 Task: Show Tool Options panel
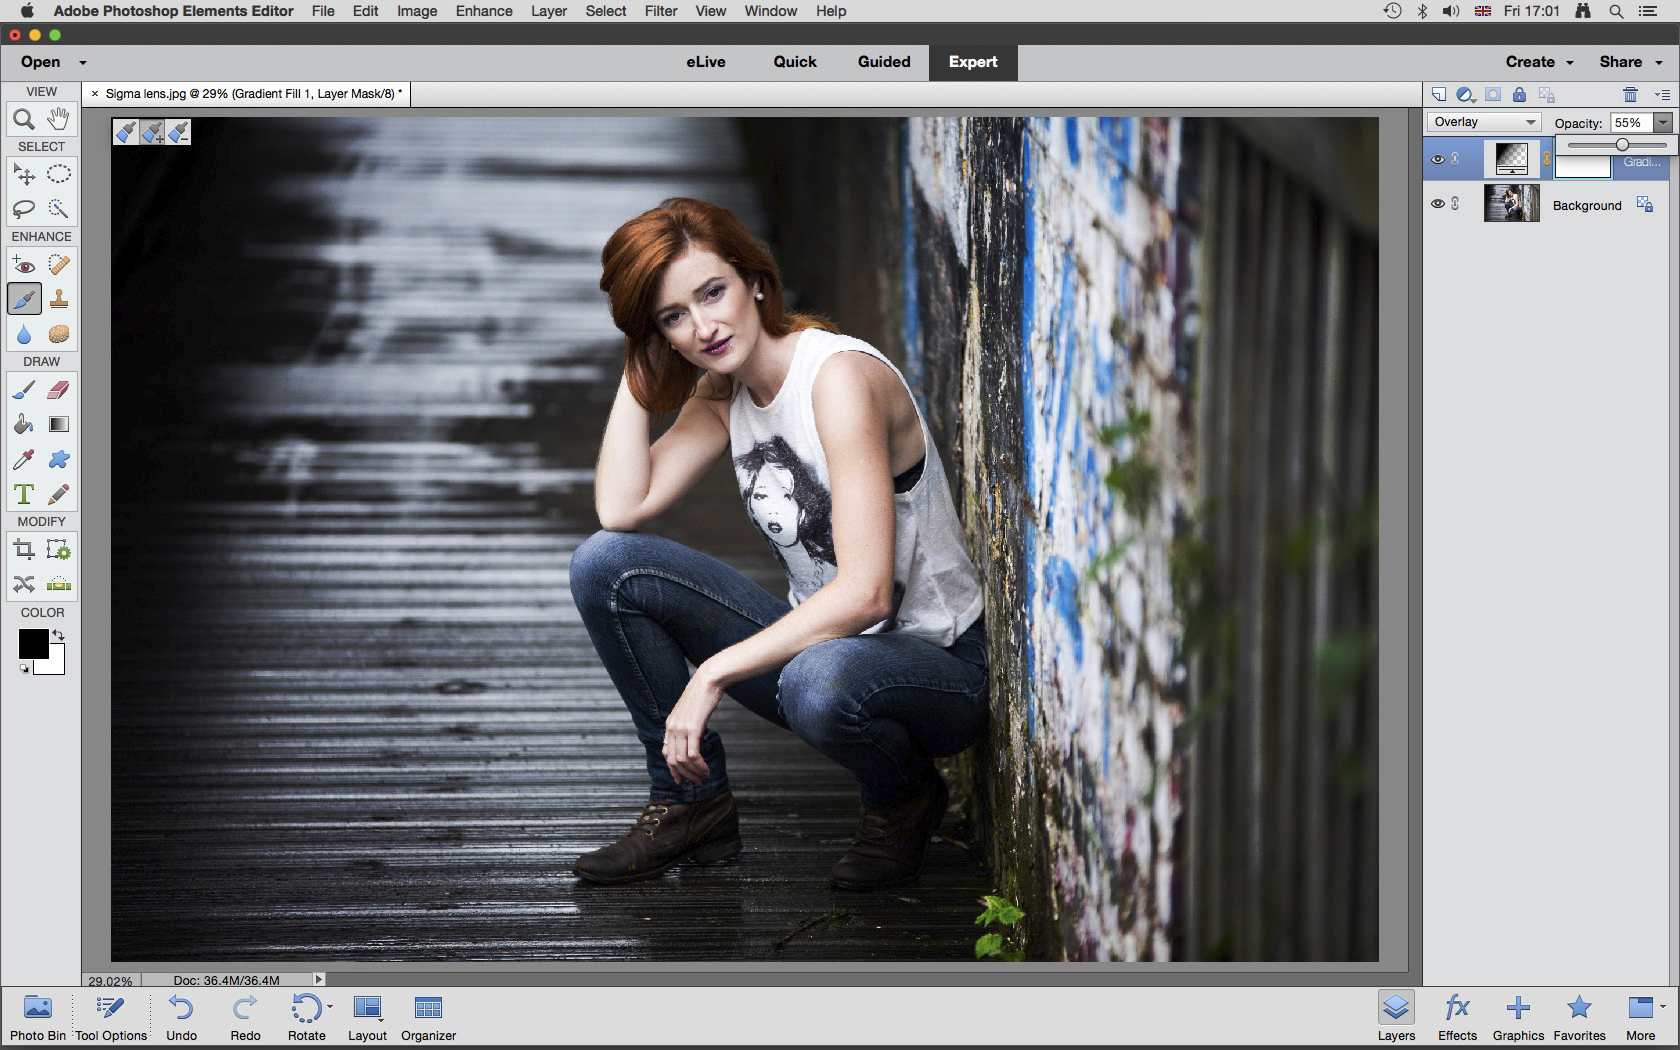point(111,1018)
